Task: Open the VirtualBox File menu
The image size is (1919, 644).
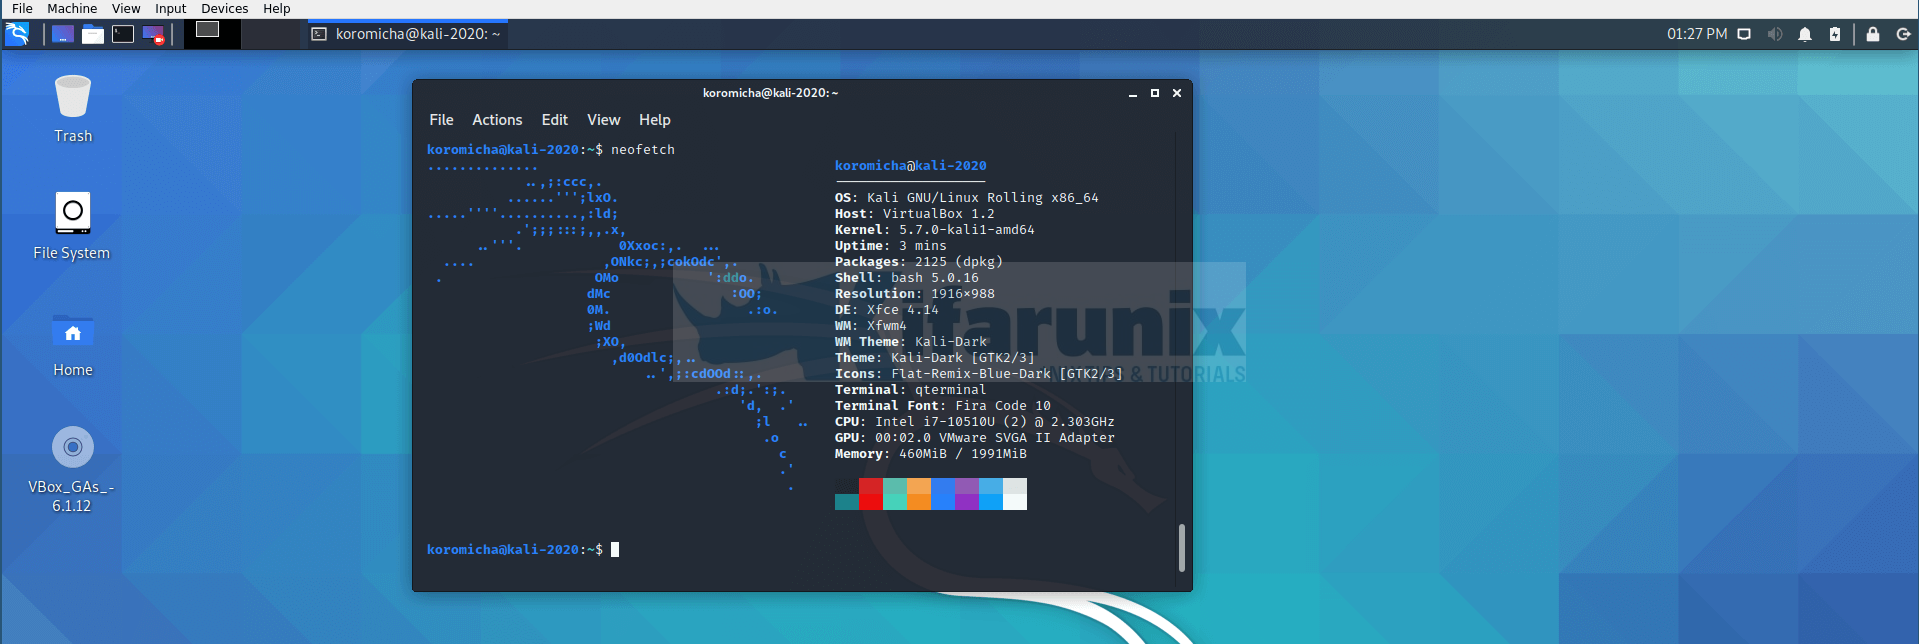Action: [x=22, y=8]
